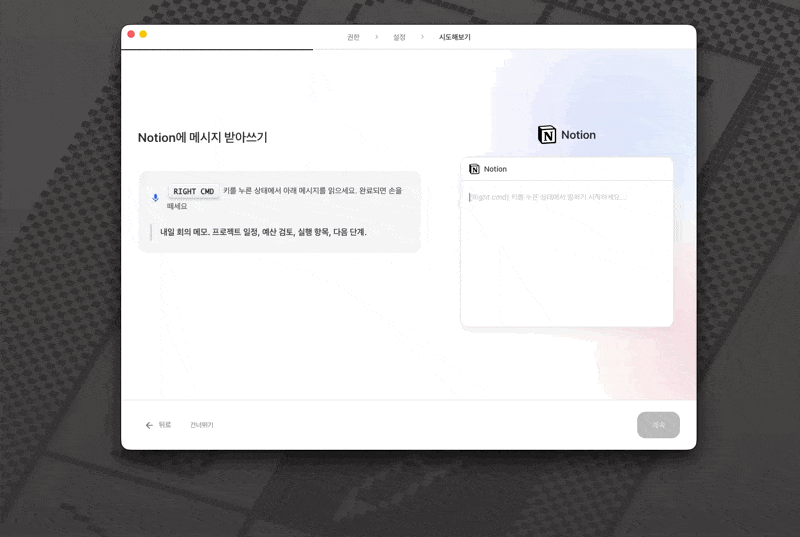
Task: Click the back arrow labeled 뒤로
Action: pos(158,425)
